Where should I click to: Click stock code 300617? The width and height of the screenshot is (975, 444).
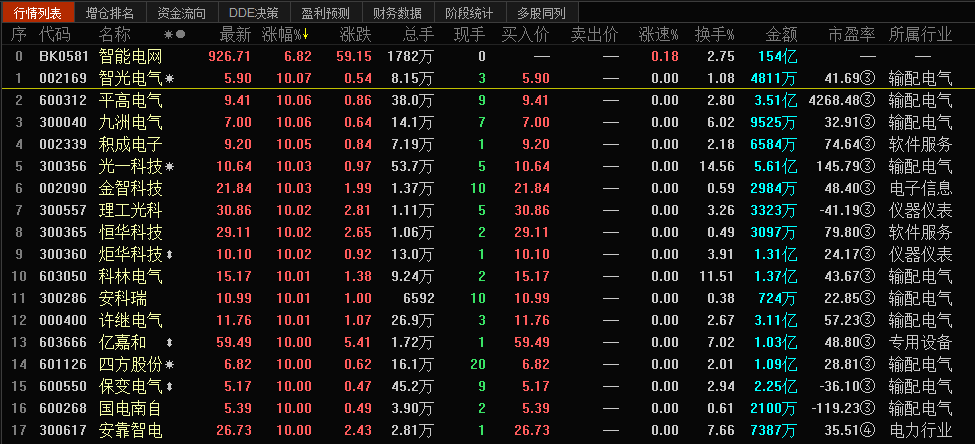coord(63,430)
